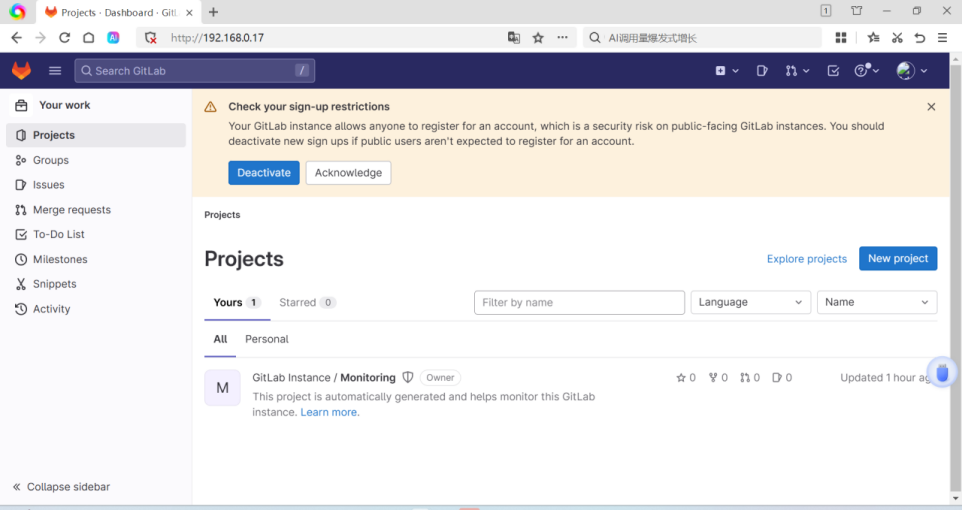Click the GitLab fox logo

[x=21, y=71]
